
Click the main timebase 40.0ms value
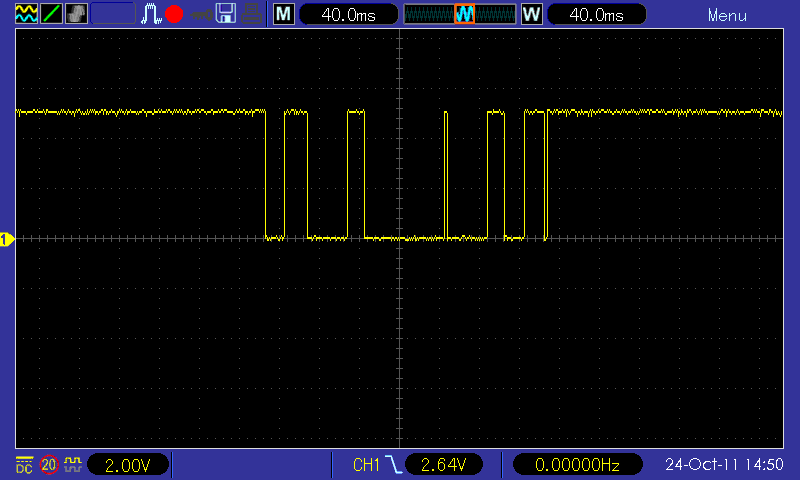point(348,15)
